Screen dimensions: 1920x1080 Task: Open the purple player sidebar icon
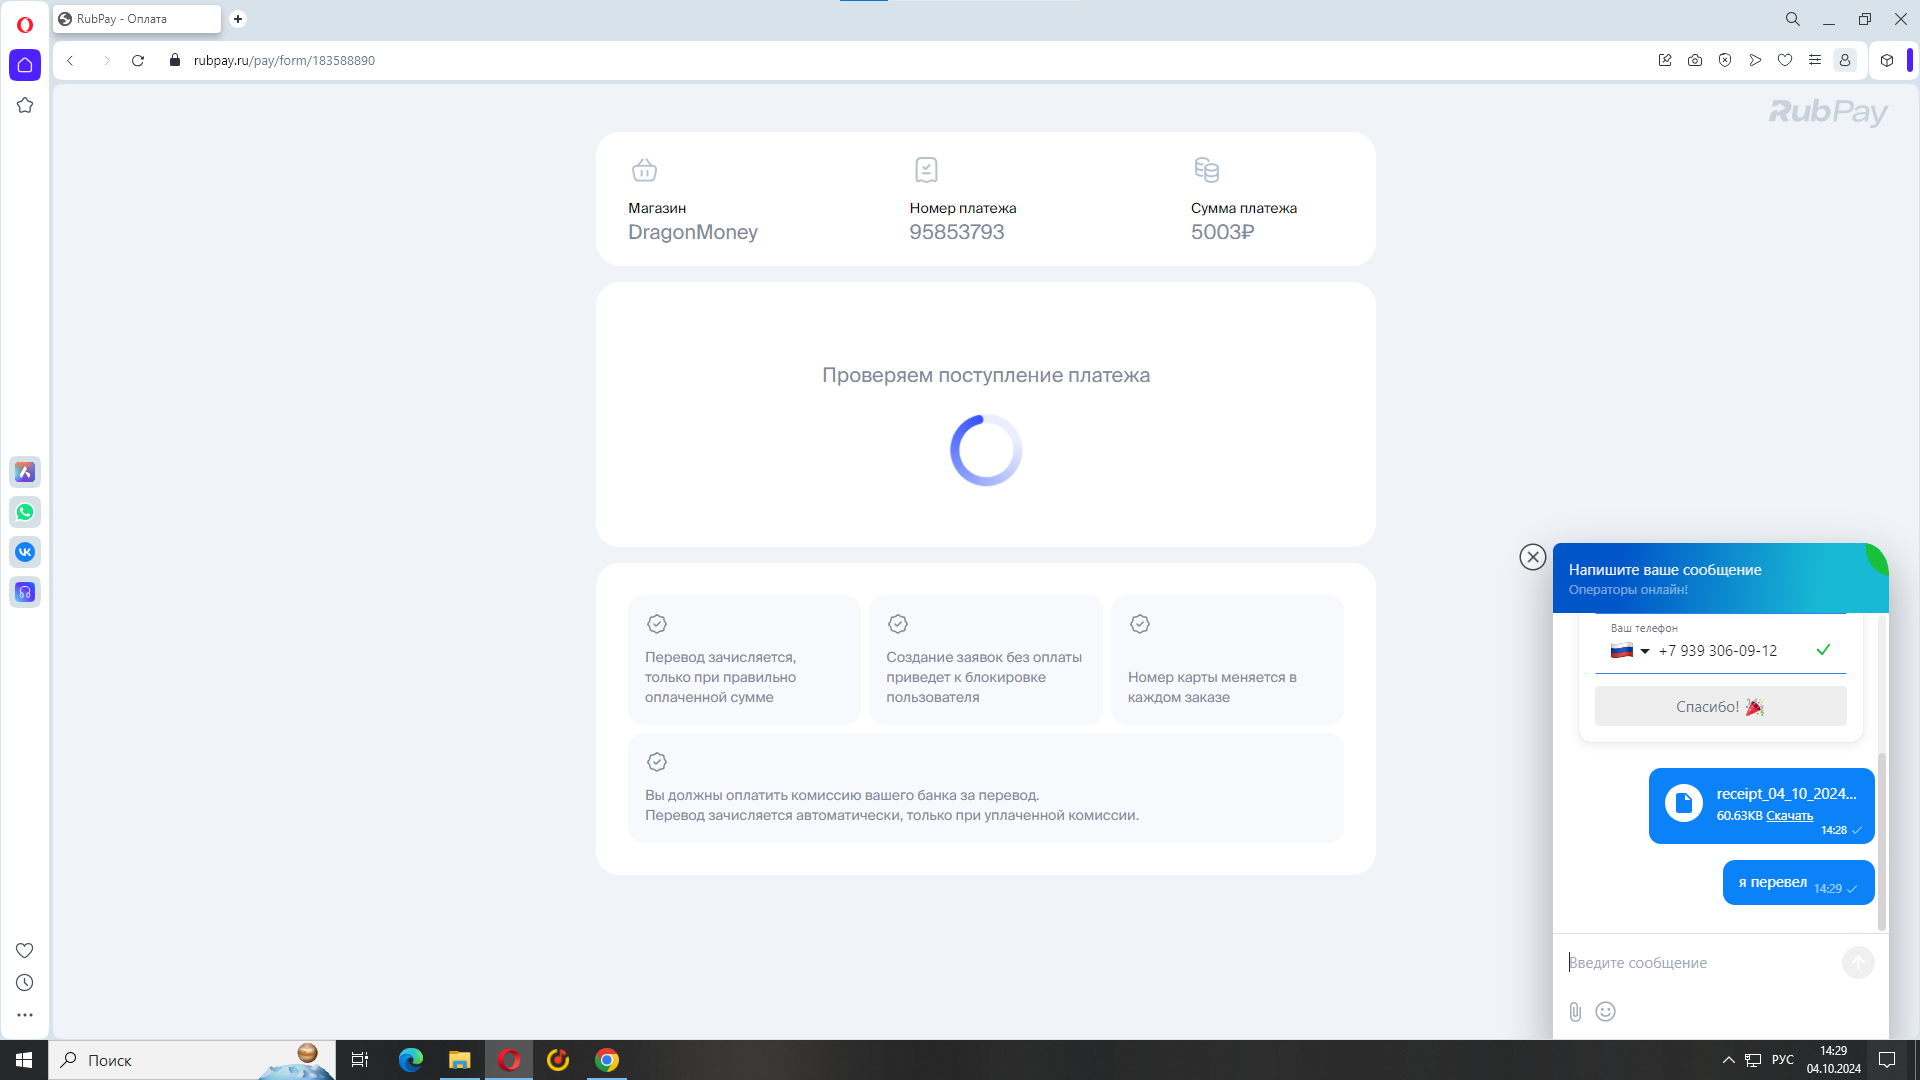click(25, 592)
